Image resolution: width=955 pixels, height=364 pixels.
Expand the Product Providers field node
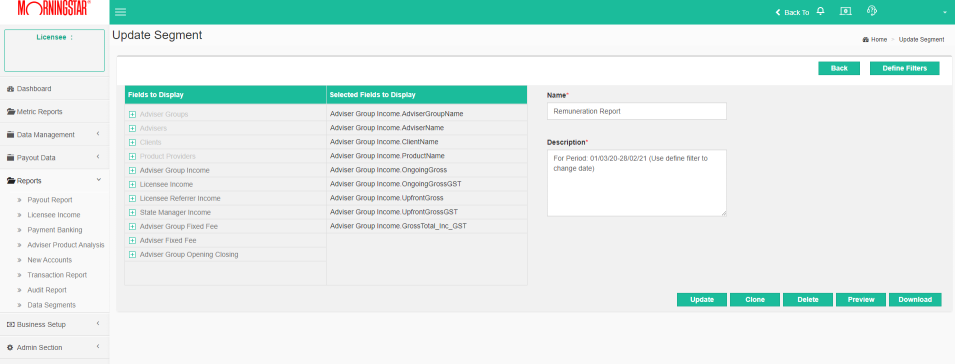[x=132, y=156]
